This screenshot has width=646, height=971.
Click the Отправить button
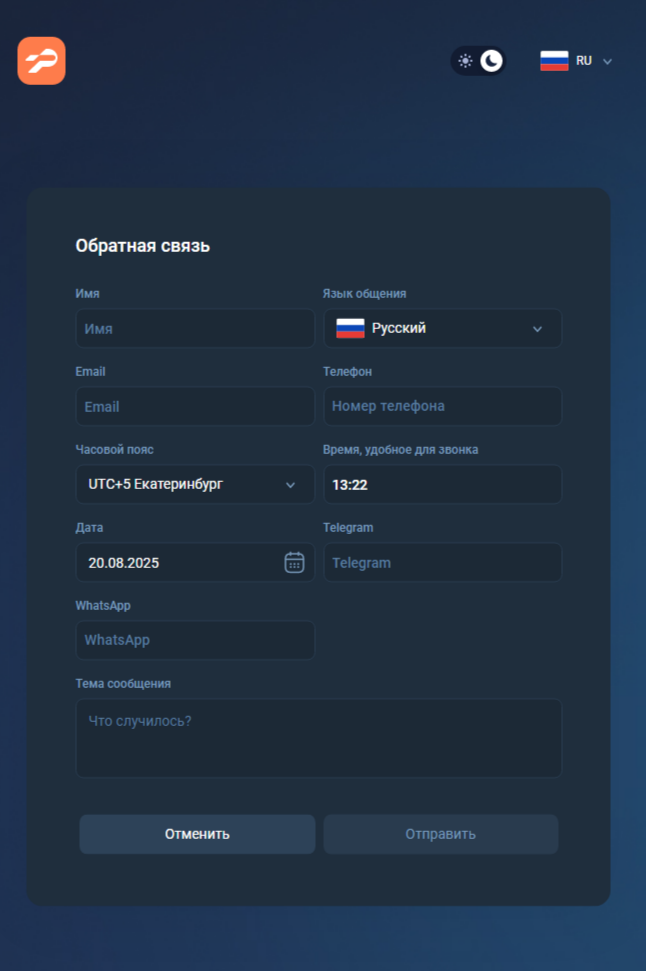pos(440,834)
